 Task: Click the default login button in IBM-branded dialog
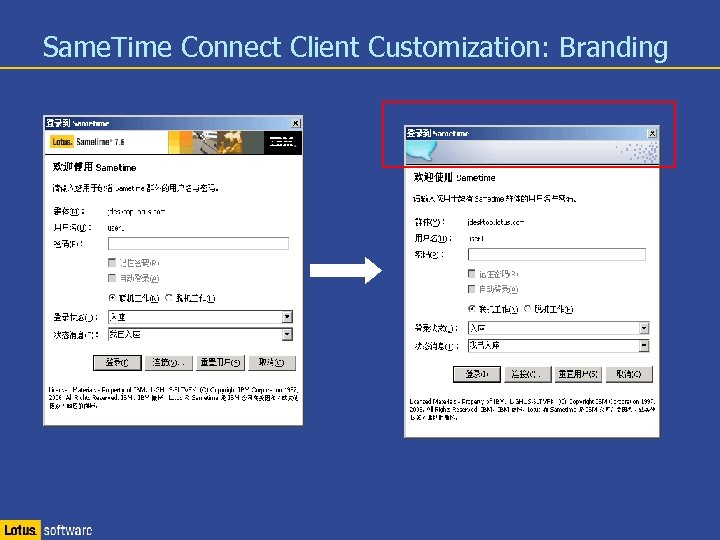point(117,363)
